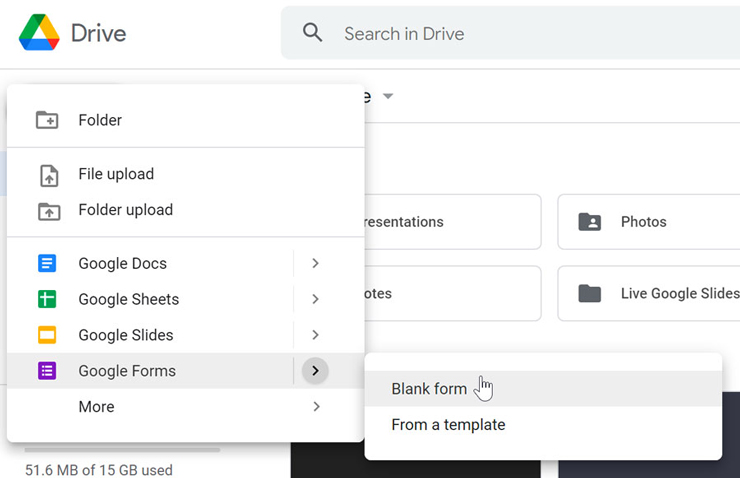740x478 pixels.
Task: Open the Live Google Slides folder
Action: pos(649,294)
